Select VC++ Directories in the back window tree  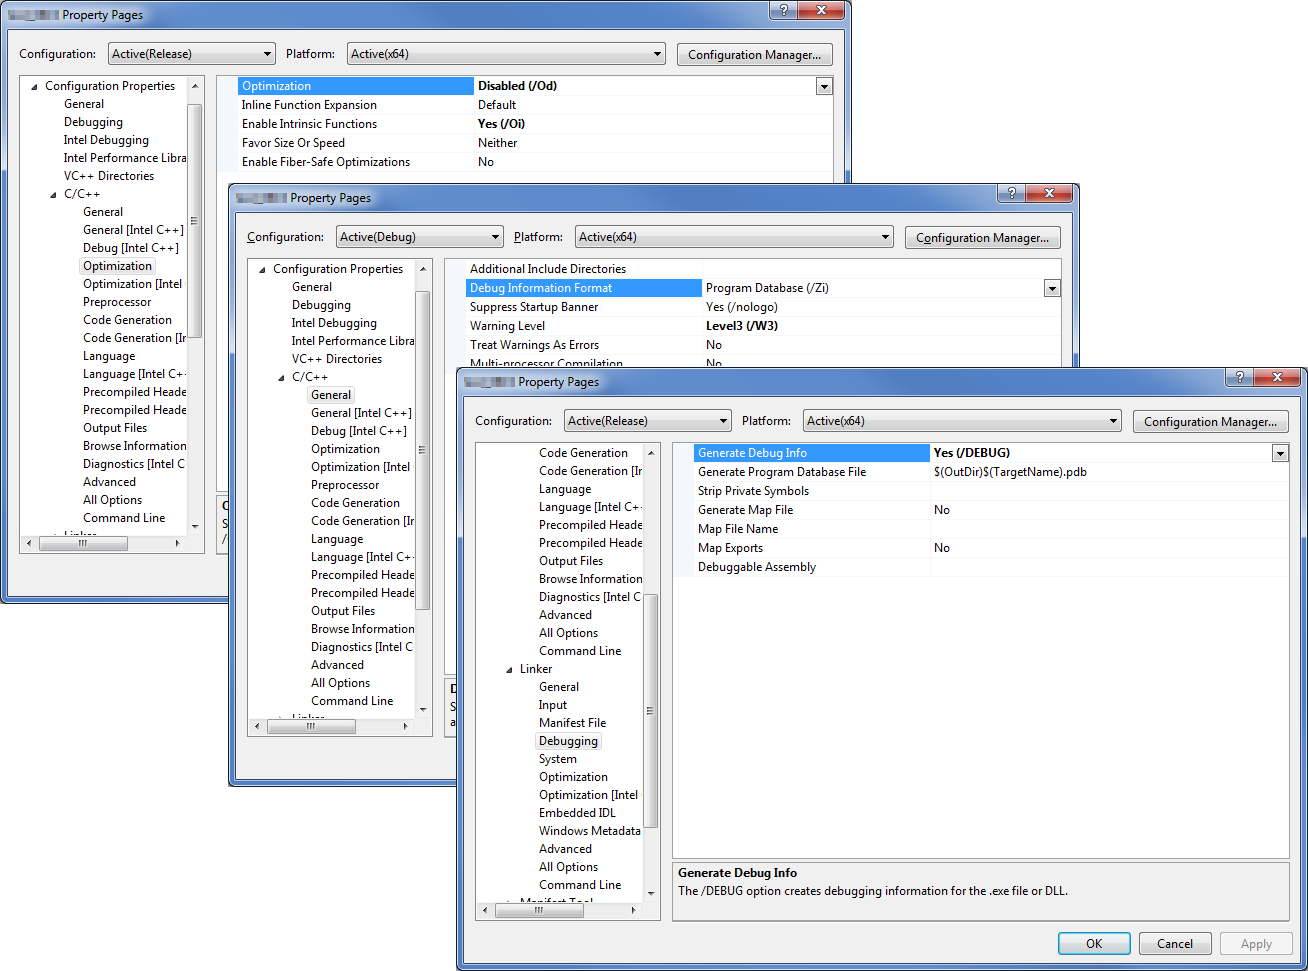tap(108, 176)
